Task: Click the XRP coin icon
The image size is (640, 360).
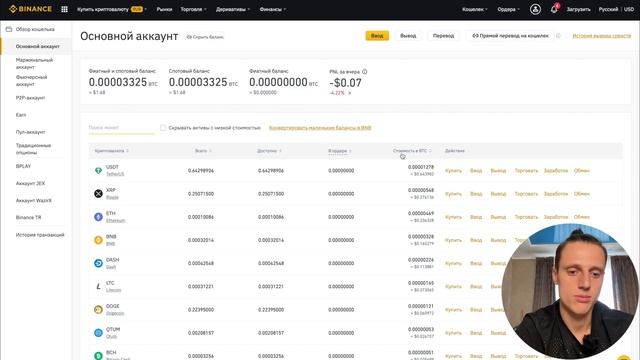Action: [98, 194]
